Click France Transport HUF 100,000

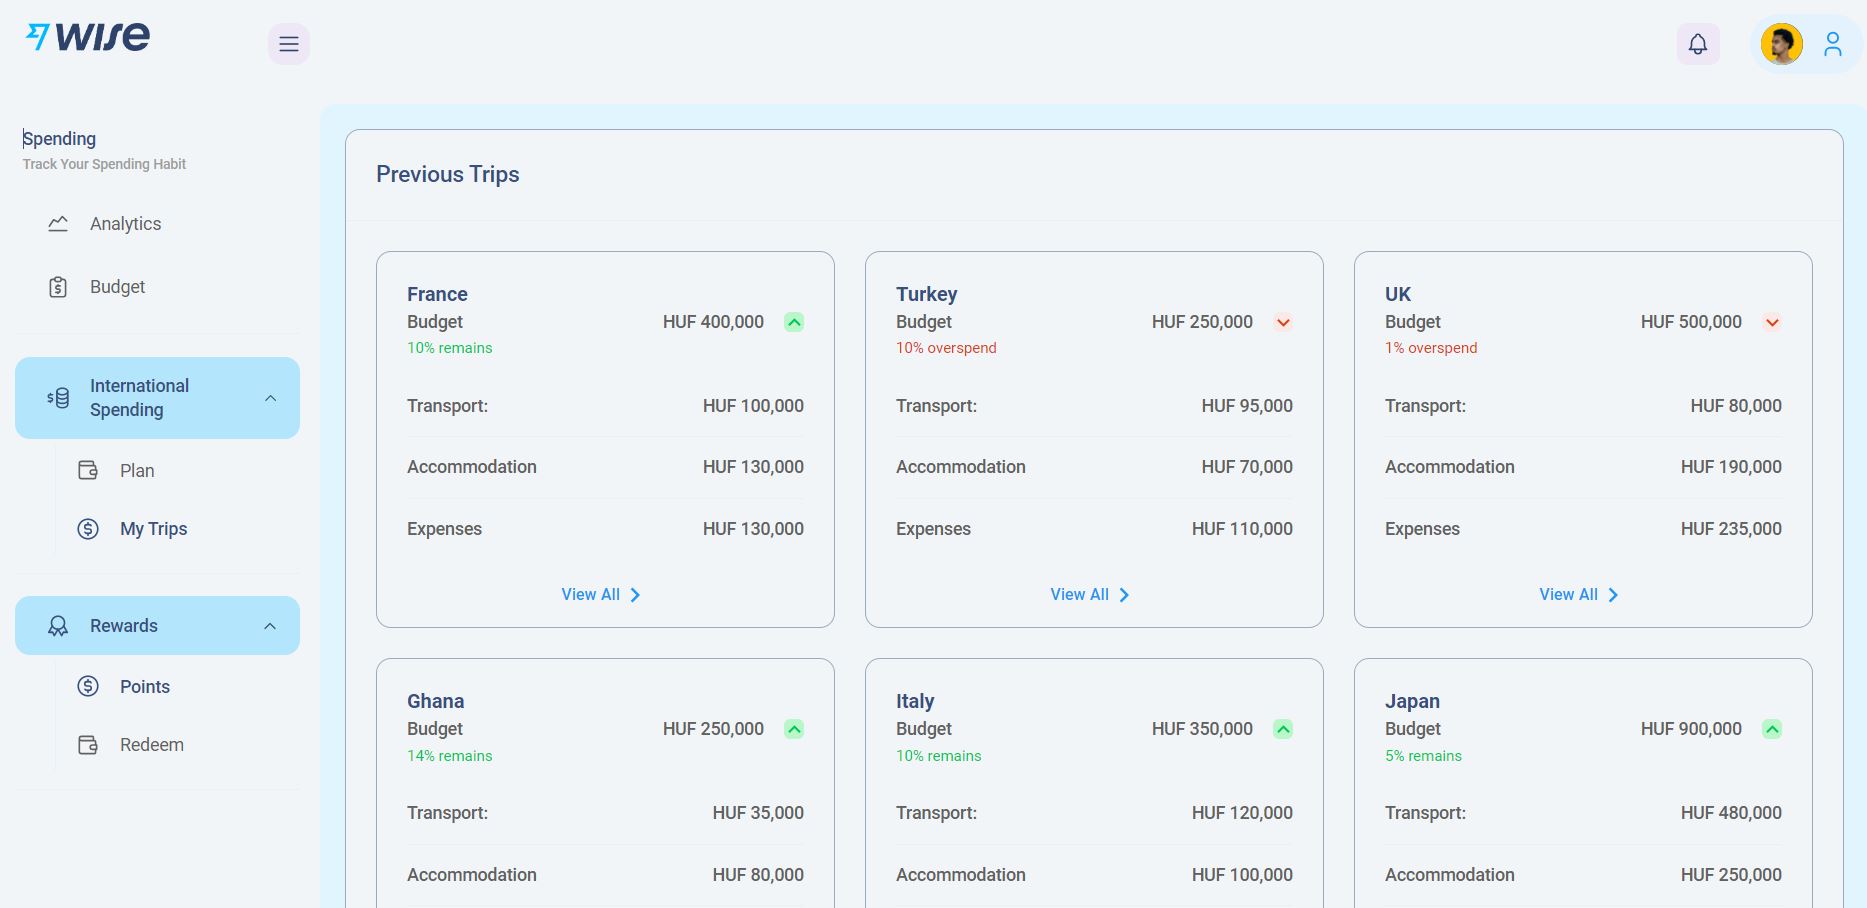pos(753,406)
